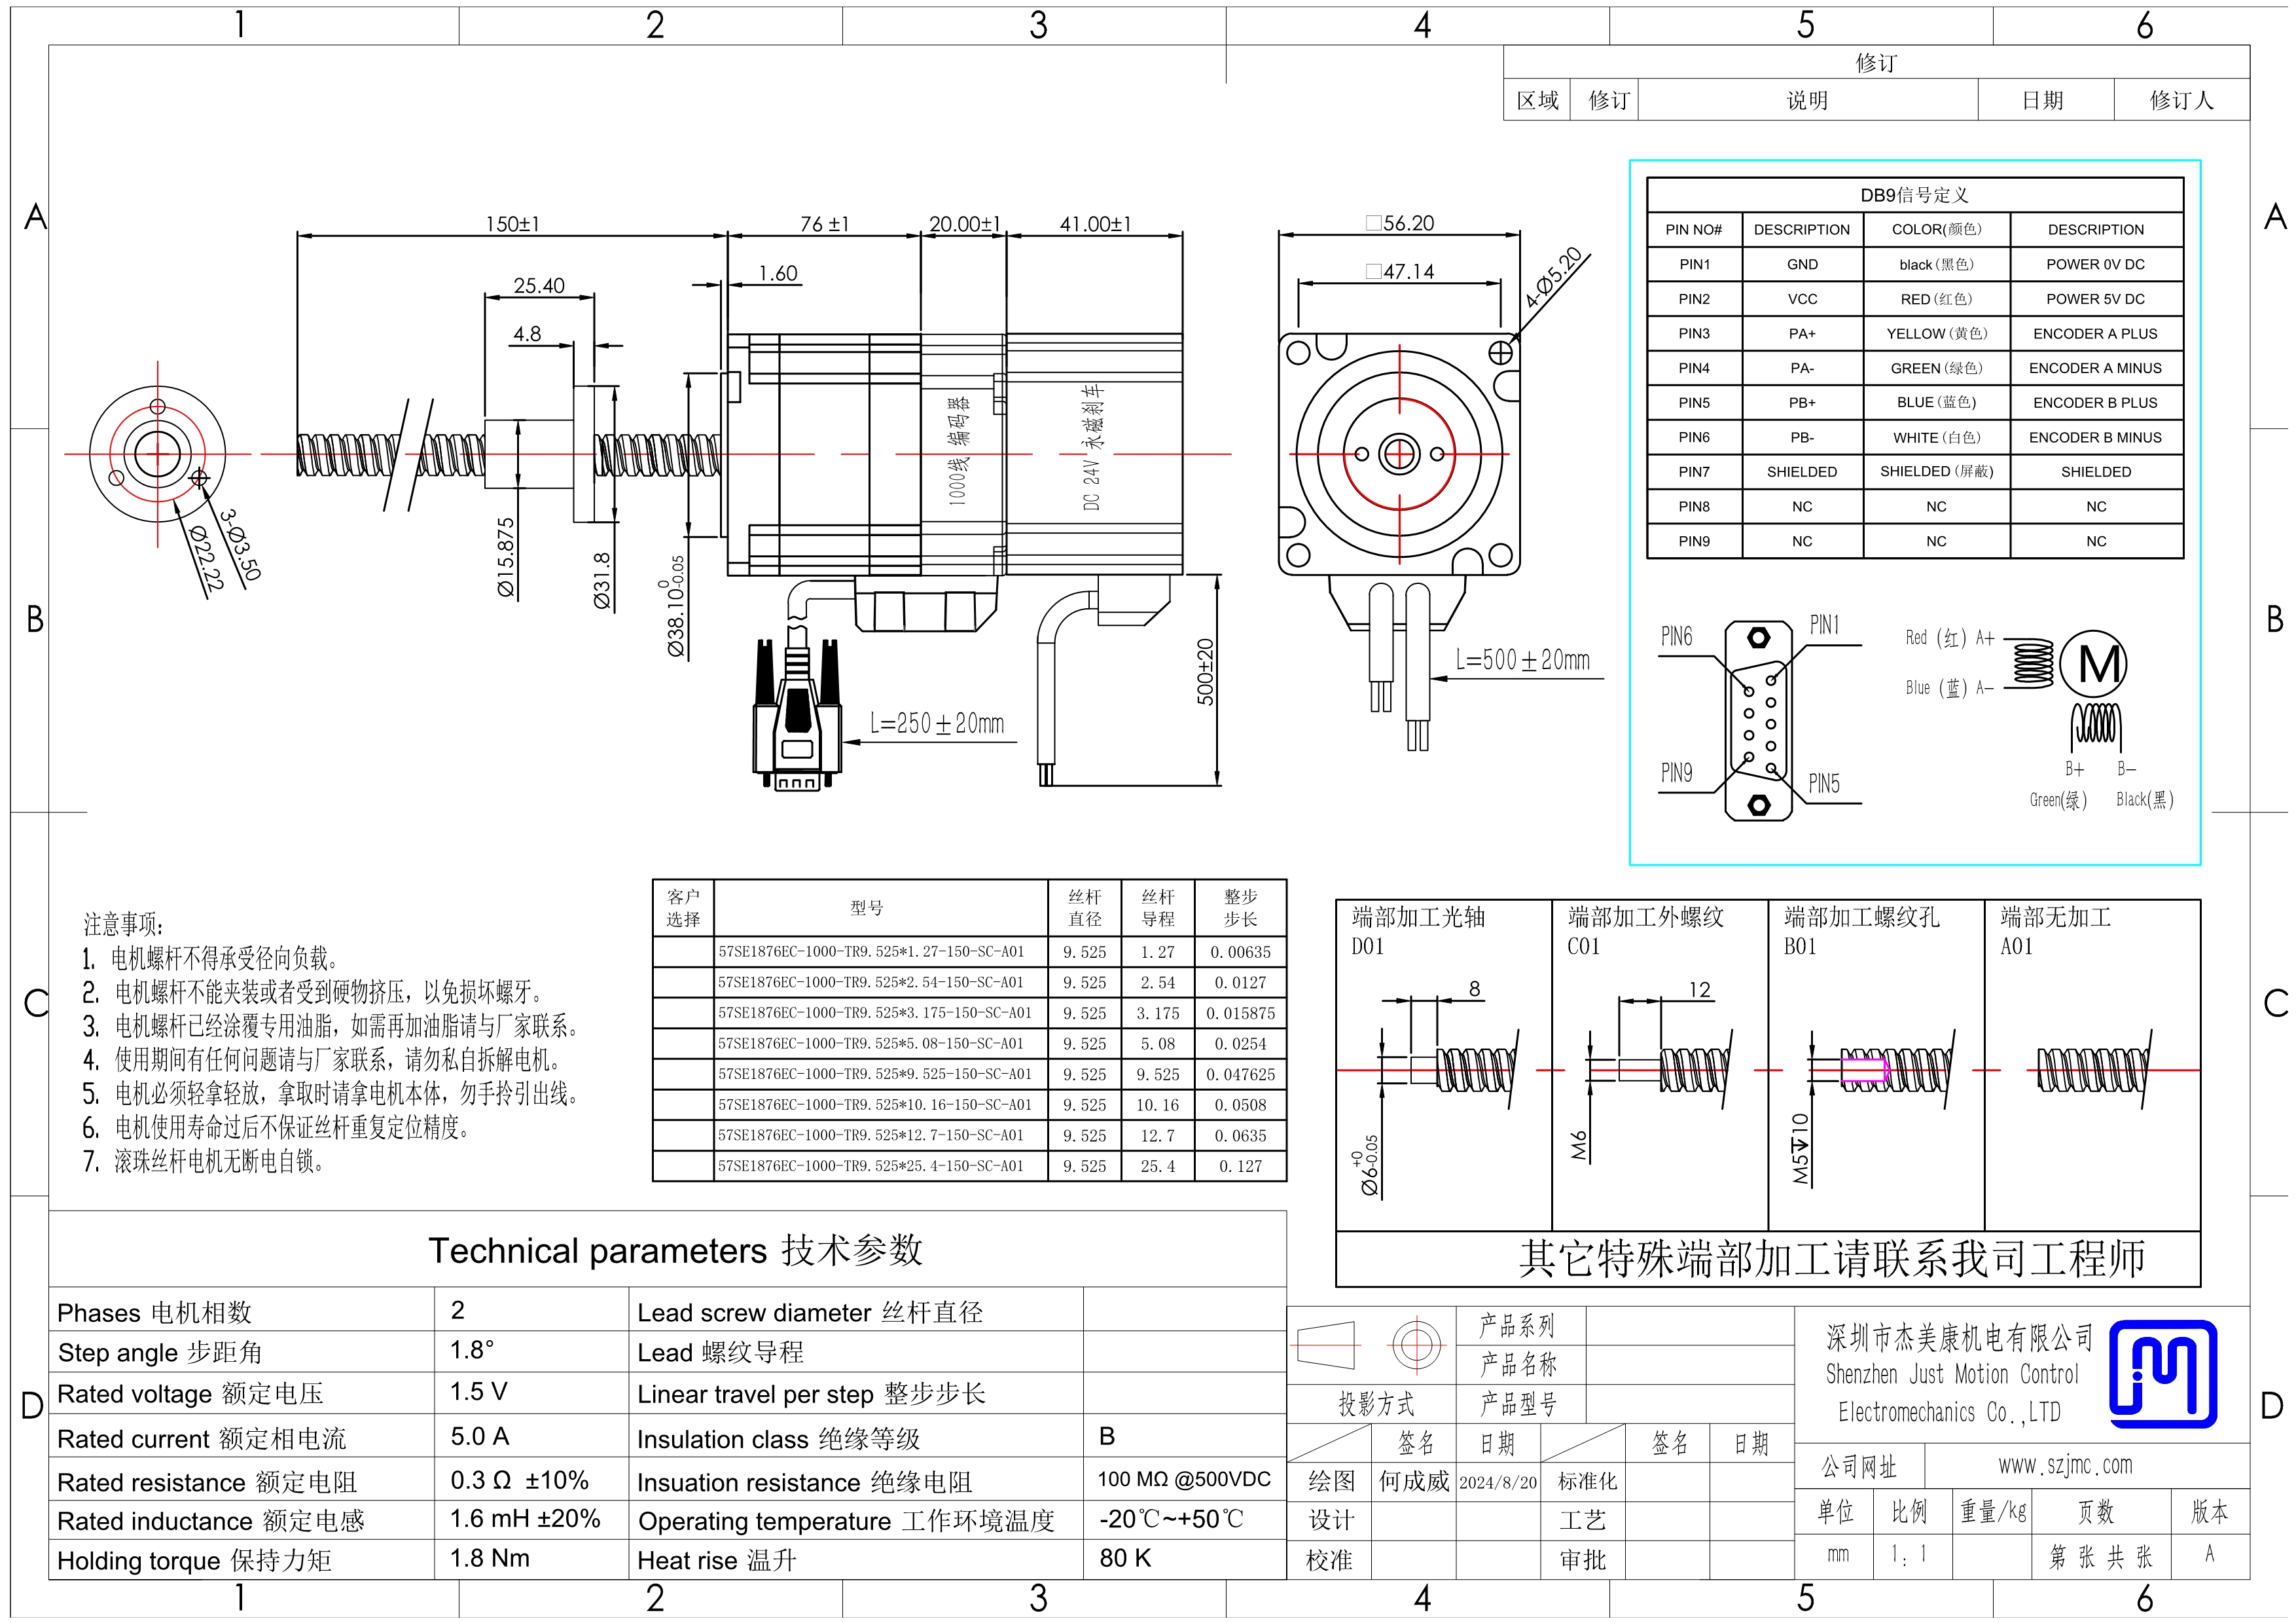Click the 其它特殊端部加工请联系我司工程师 banner text
2296x1623 pixels.
coord(1831,1258)
